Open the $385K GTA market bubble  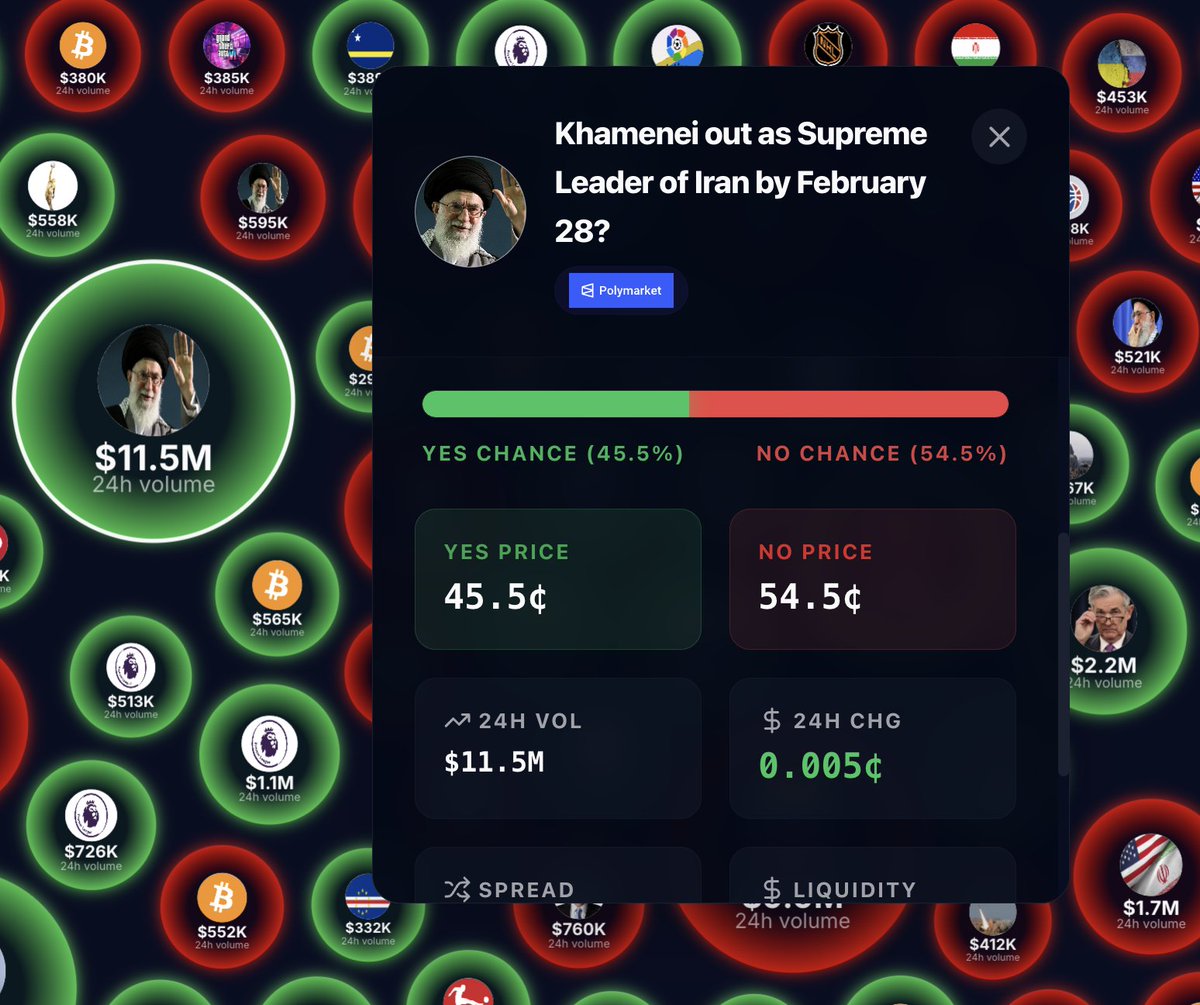pyautogui.click(x=225, y=55)
